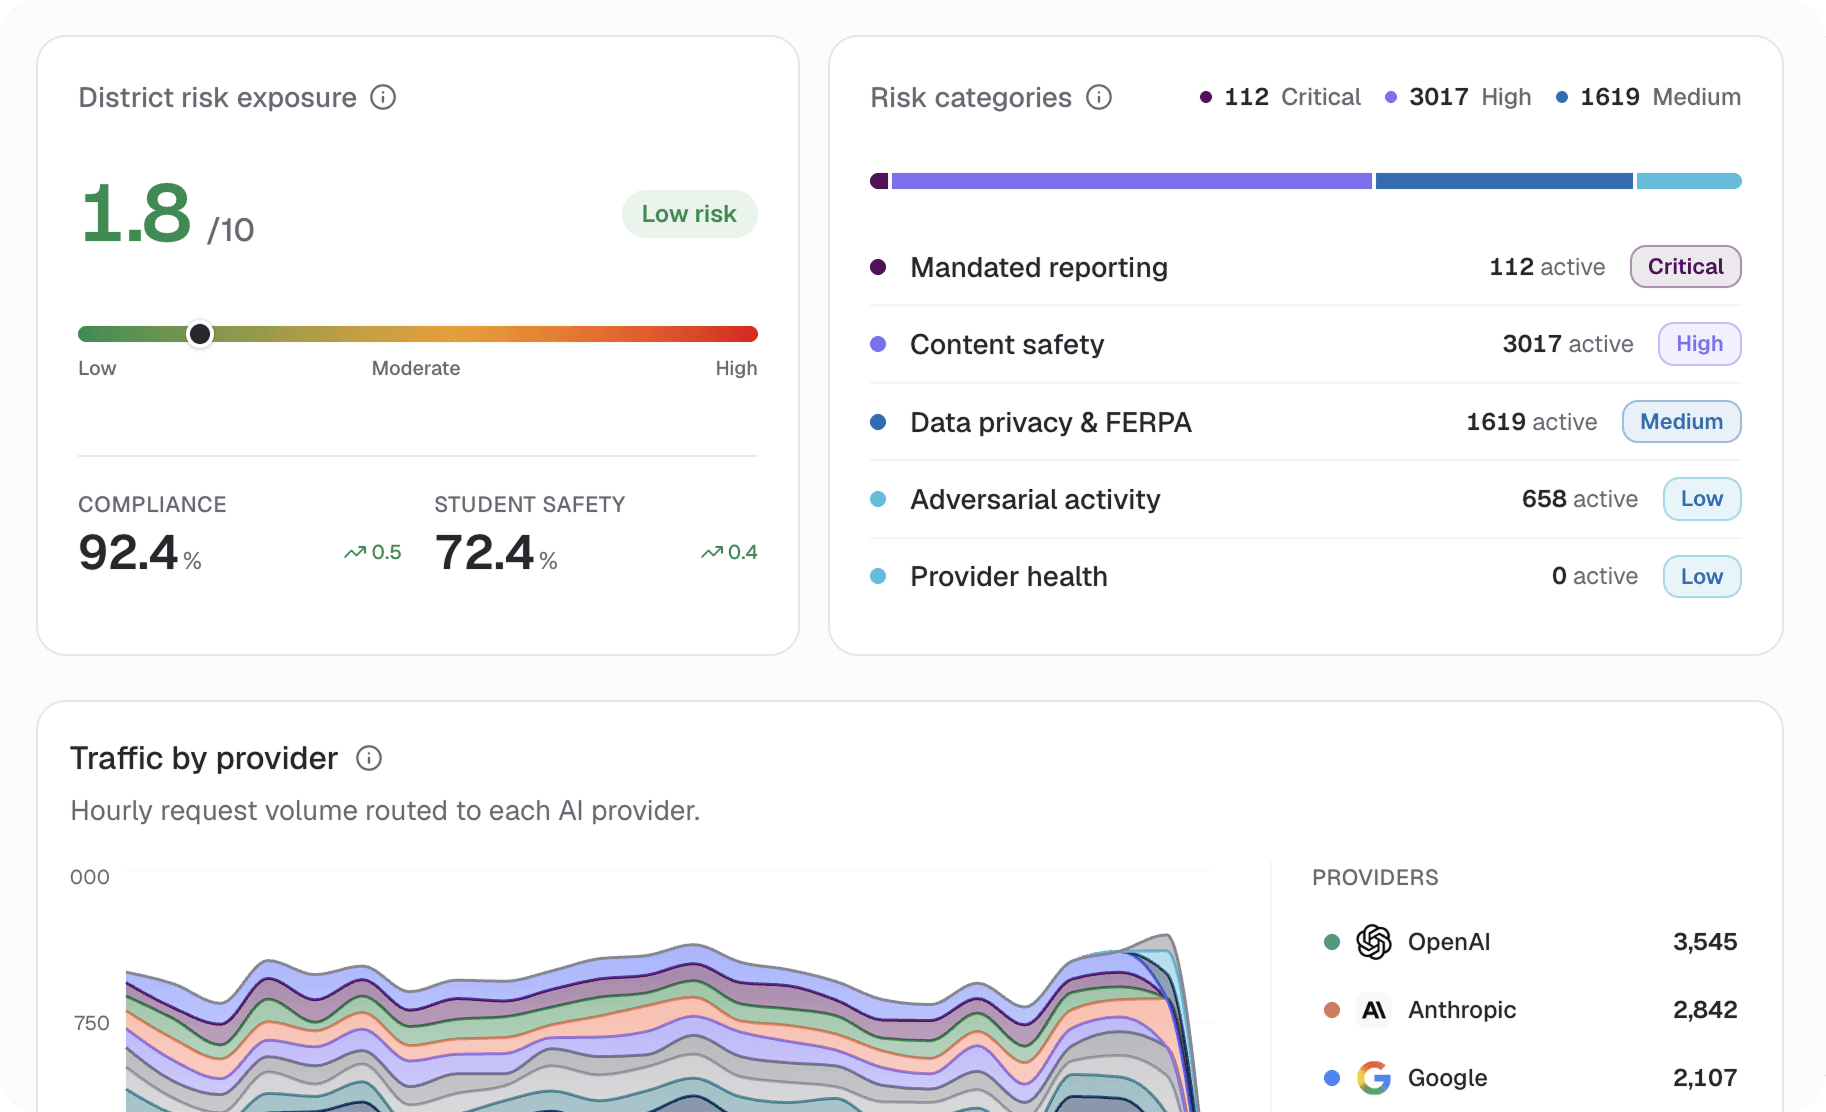Click the Anthropic logo icon
This screenshot has height=1112, width=1826.
pyautogui.click(x=1374, y=1010)
